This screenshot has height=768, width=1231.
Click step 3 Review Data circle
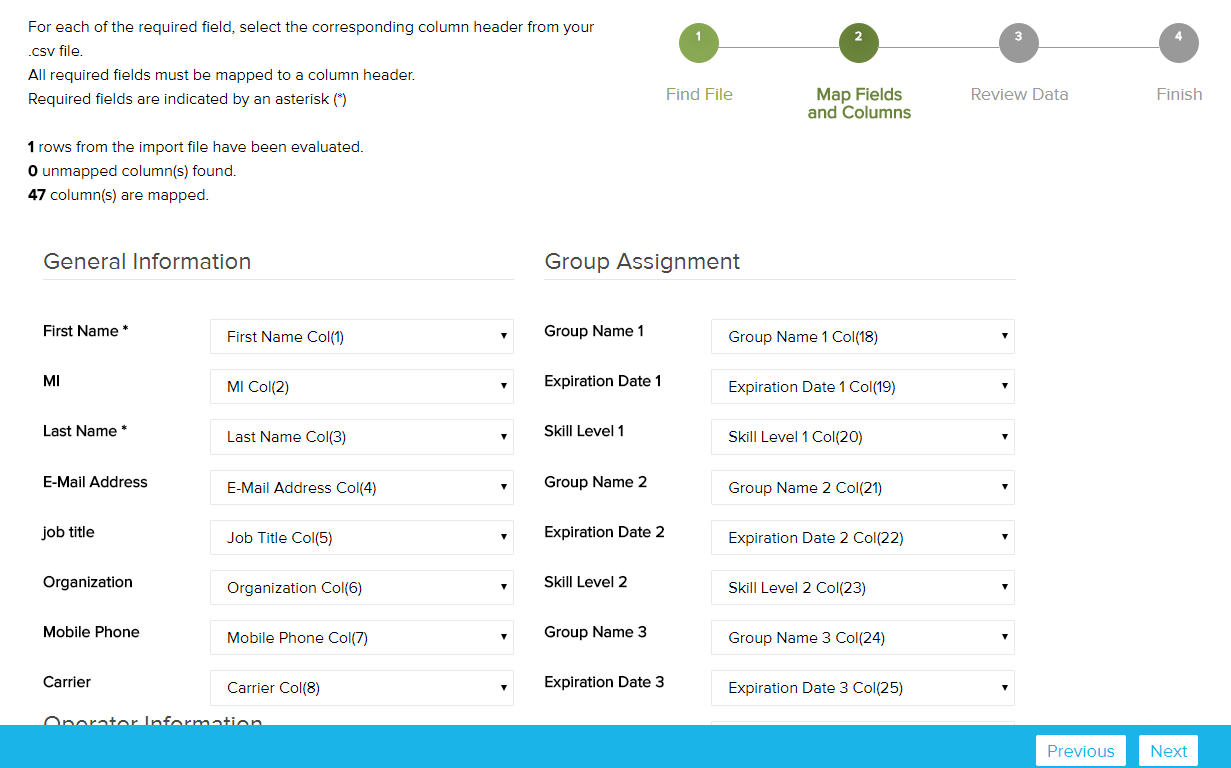tap(1018, 43)
